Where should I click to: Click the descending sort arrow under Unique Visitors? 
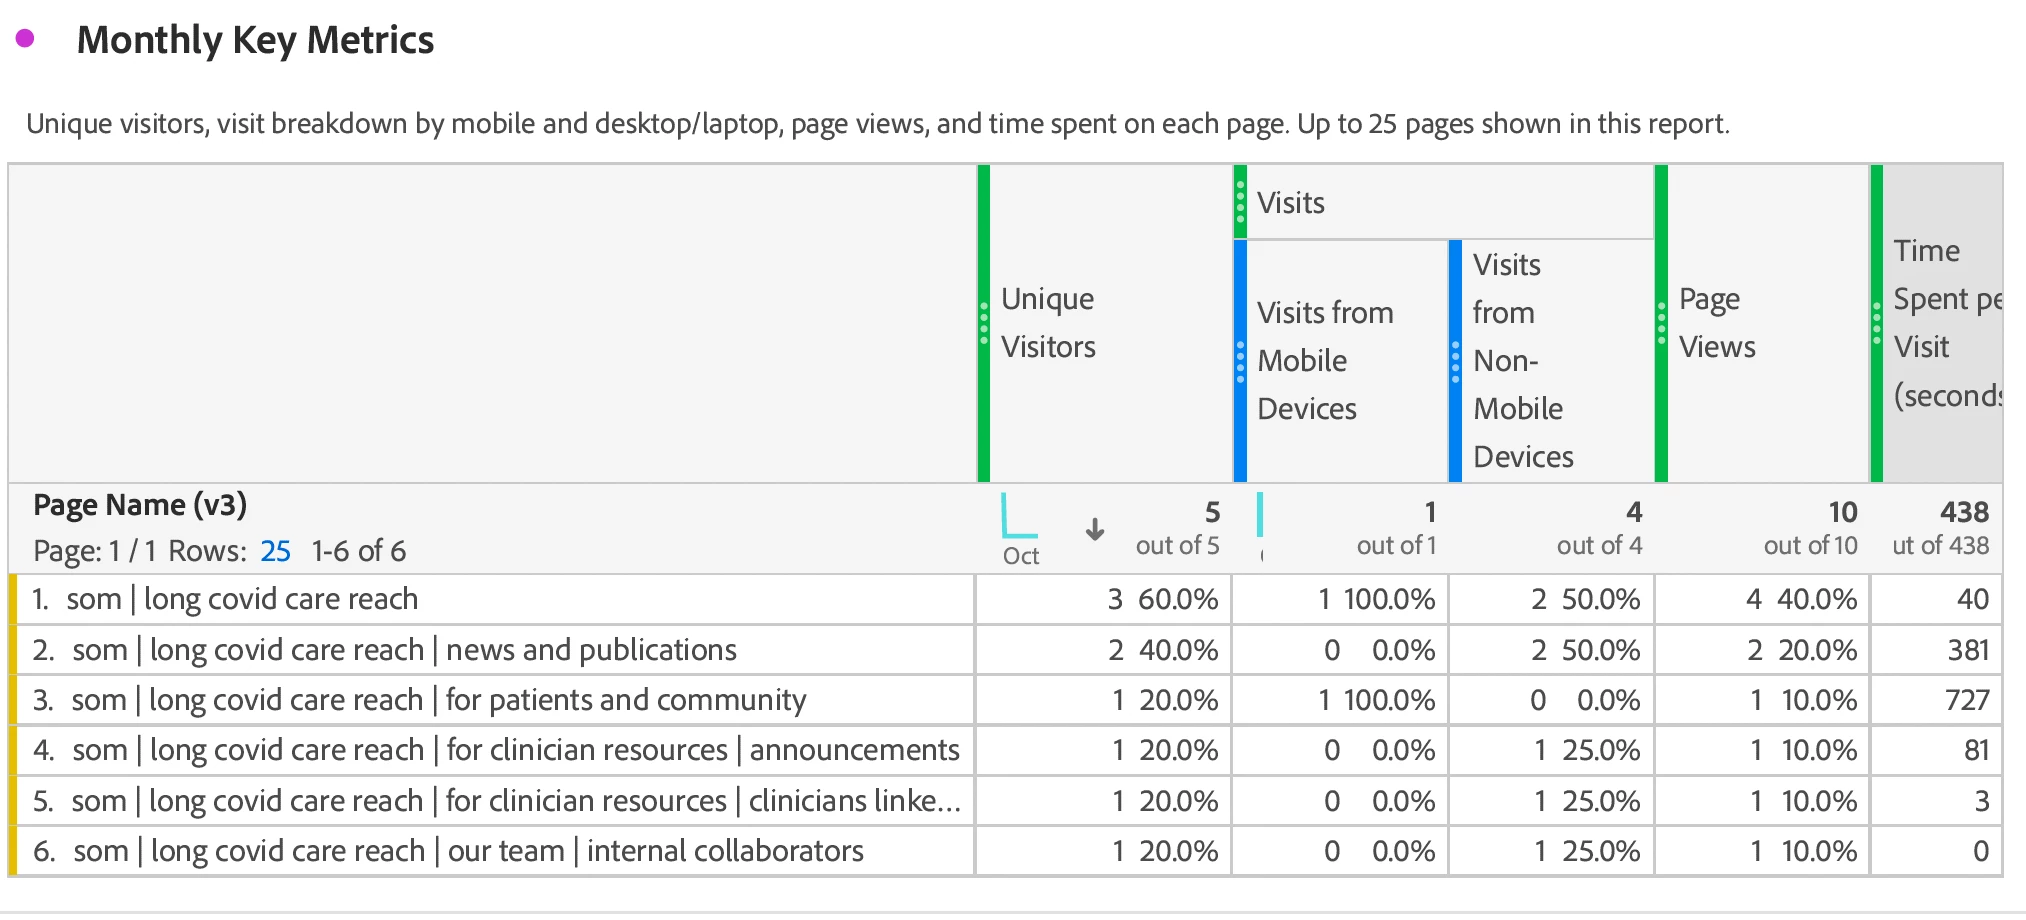(x=1095, y=529)
